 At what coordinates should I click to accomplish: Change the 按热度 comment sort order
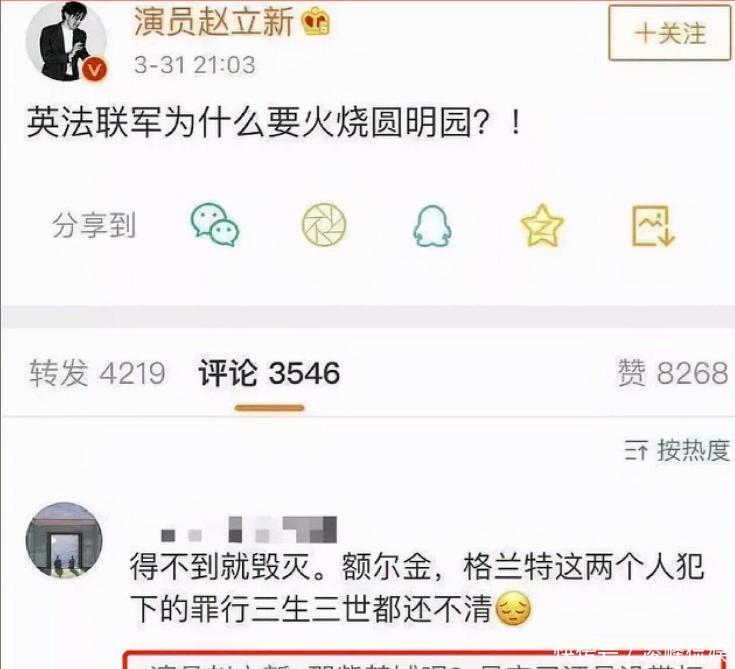tap(677, 451)
